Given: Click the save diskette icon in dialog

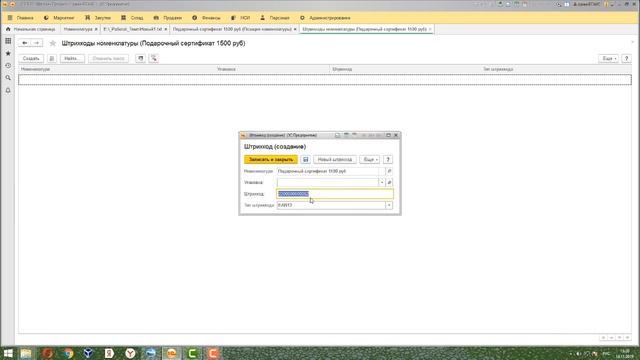Looking at the screenshot, I should point(305,160).
